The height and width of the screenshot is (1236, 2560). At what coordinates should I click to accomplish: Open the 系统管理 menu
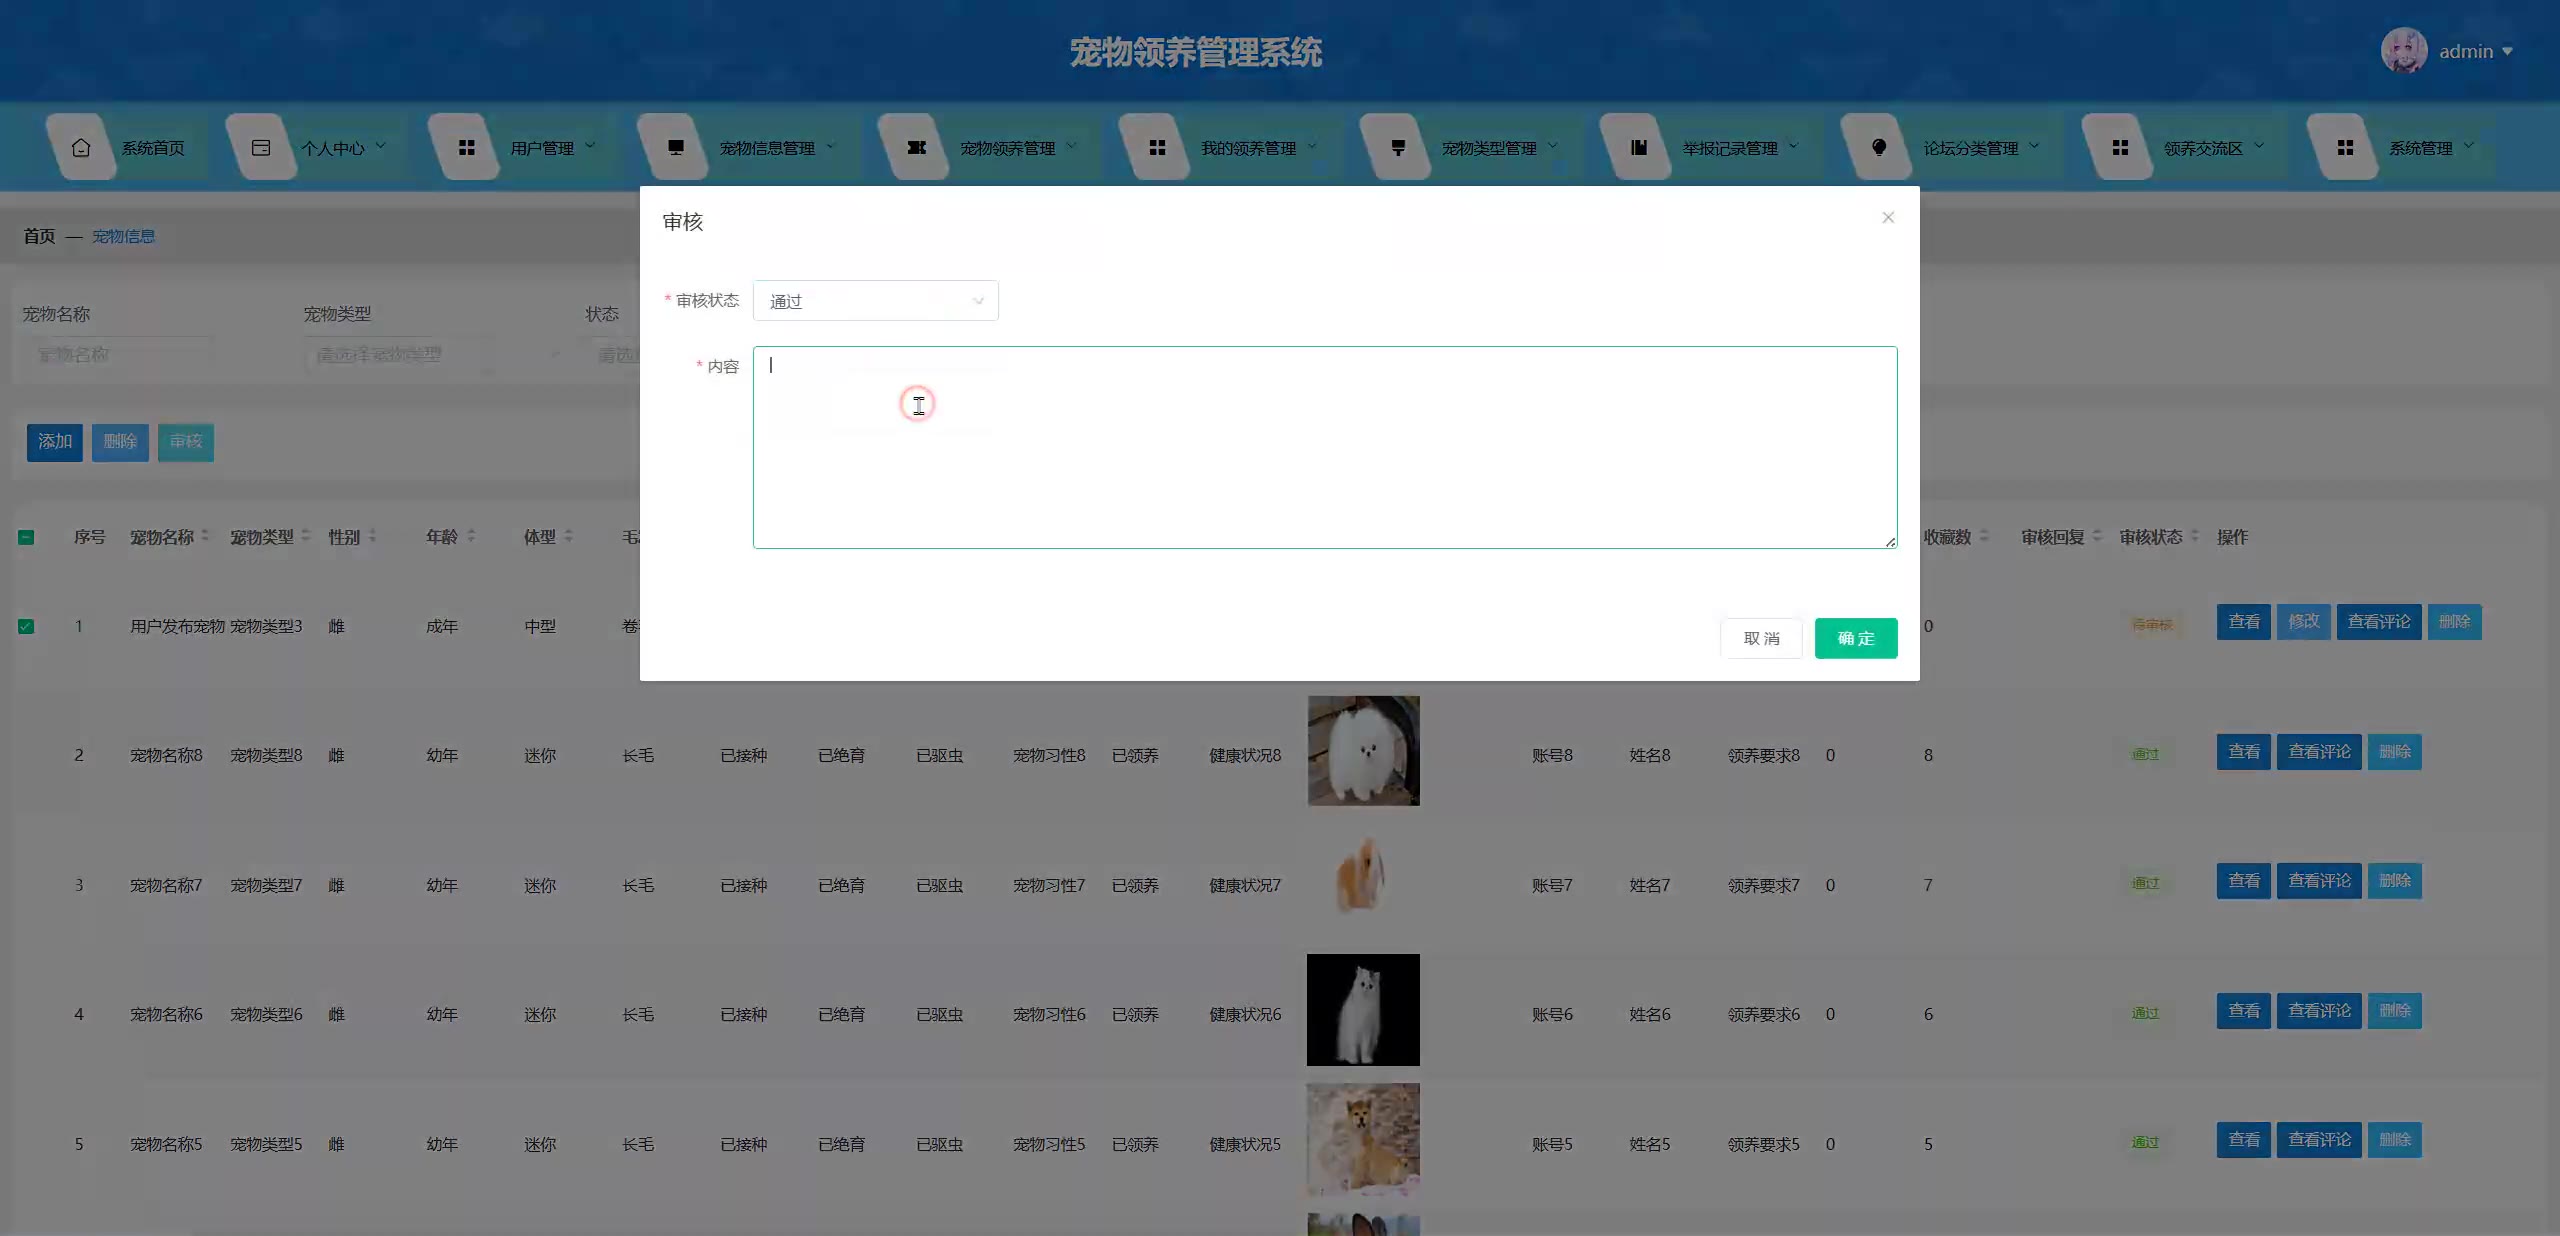tap(2420, 148)
